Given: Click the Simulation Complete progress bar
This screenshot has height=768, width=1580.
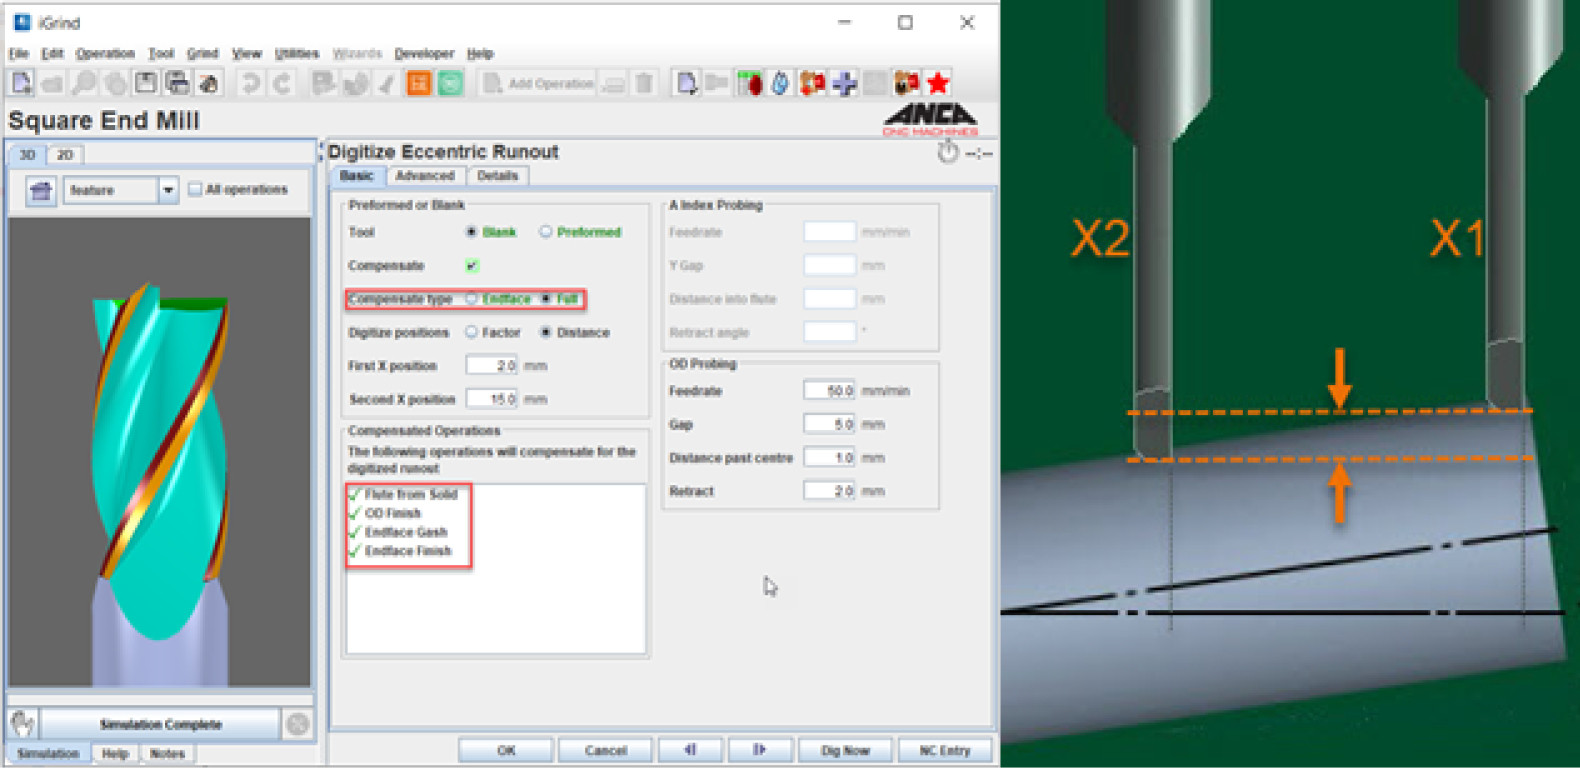Looking at the screenshot, I should point(160,724).
